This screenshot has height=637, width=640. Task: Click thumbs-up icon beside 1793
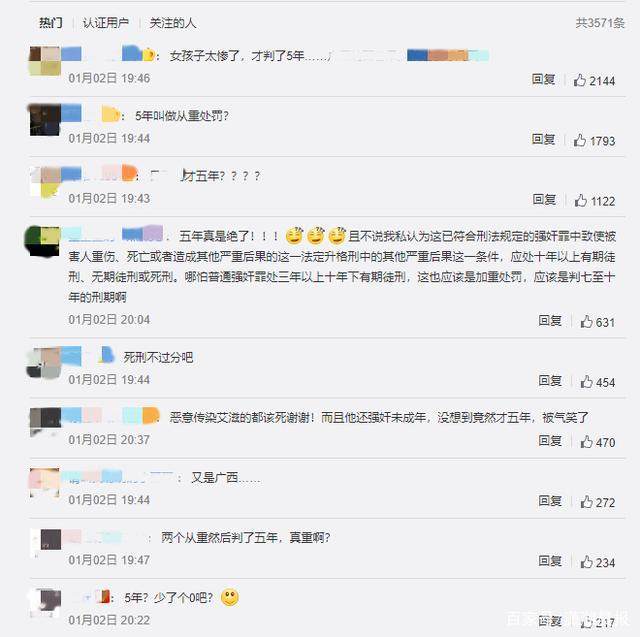579,140
